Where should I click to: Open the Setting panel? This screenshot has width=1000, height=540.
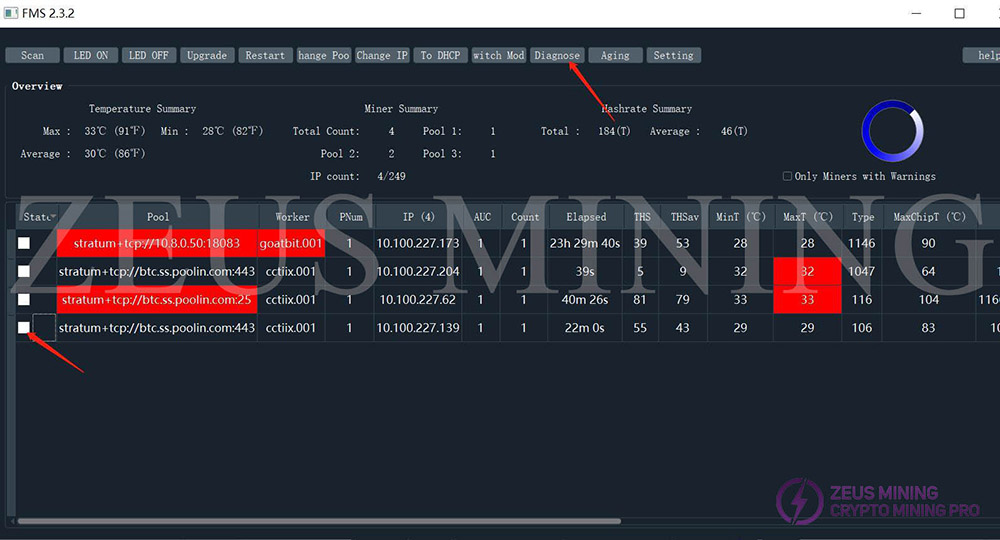tap(673, 55)
